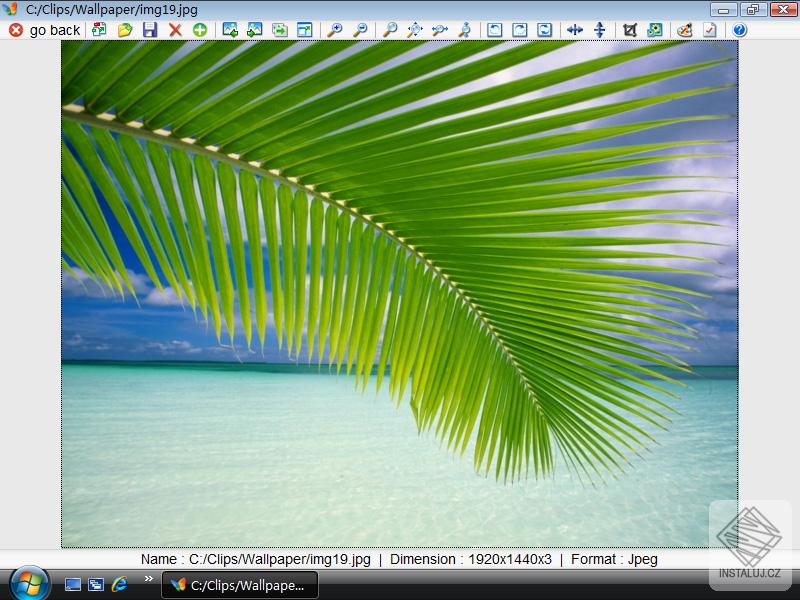The width and height of the screenshot is (800, 600).
Task: Open the Windows Start menu
Action: click(x=30, y=583)
